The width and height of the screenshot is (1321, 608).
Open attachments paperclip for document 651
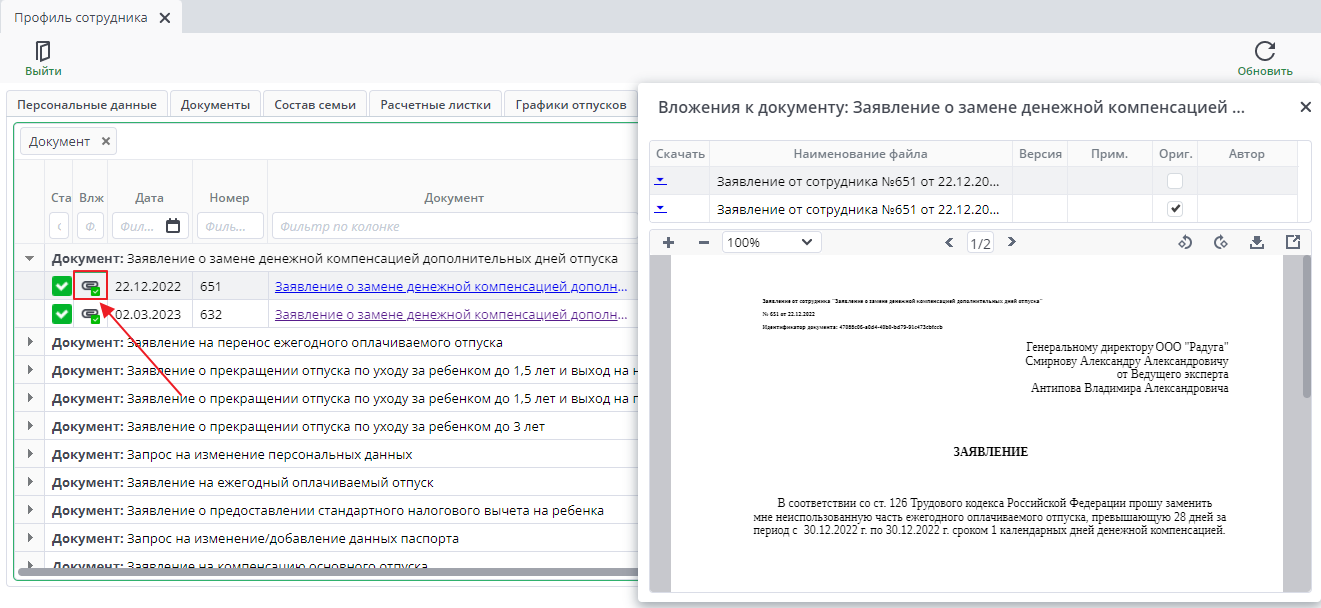point(91,286)
